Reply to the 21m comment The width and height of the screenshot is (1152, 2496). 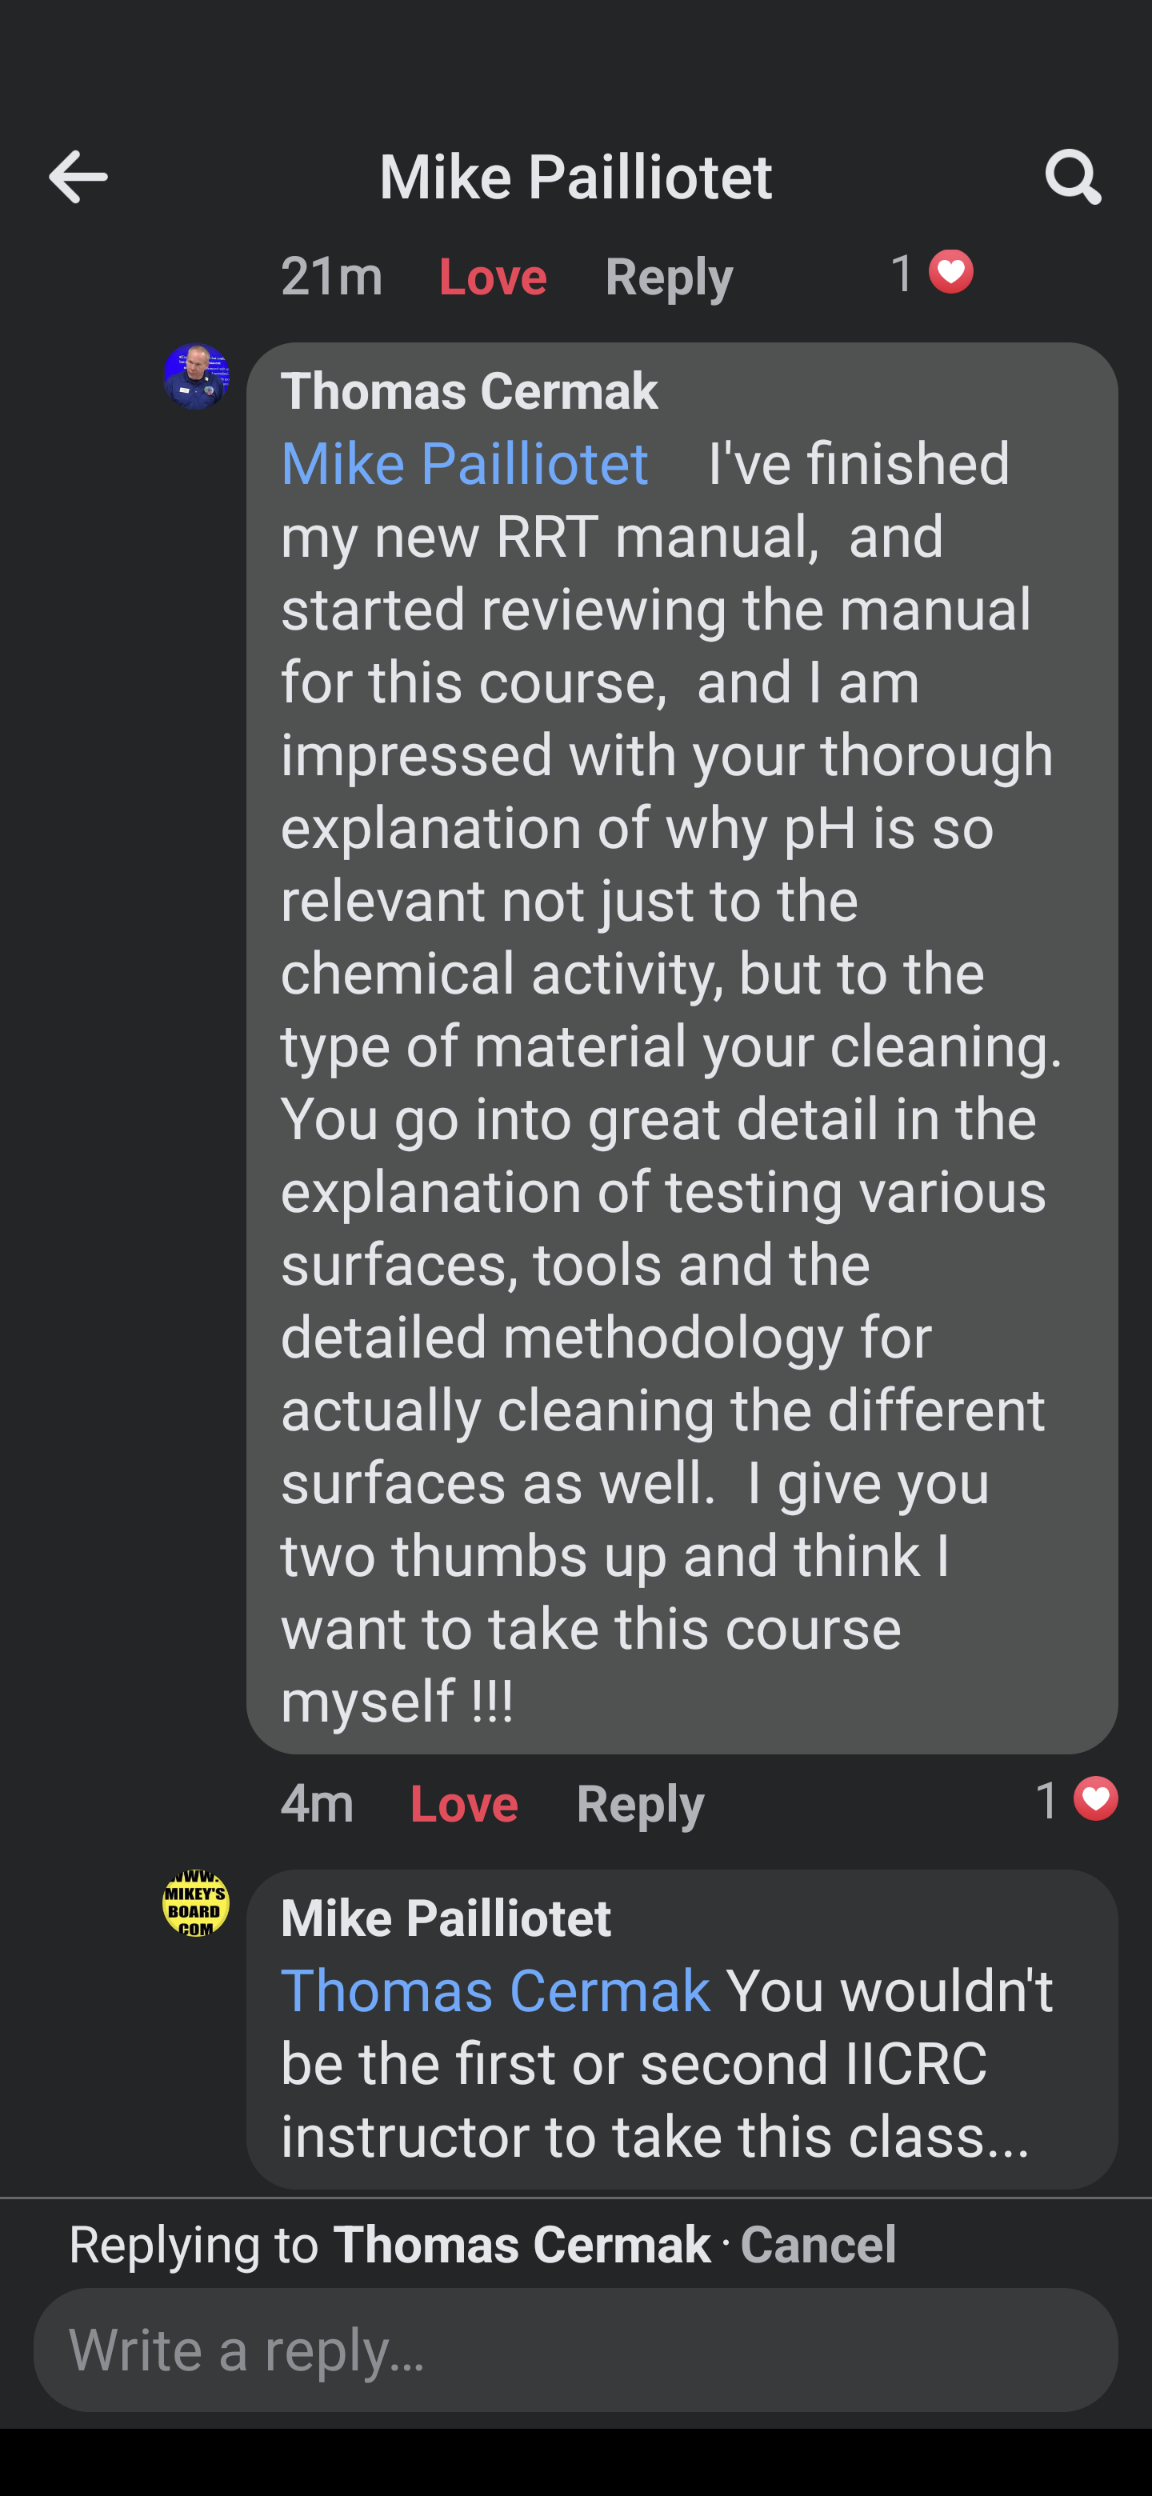[669, 277]
